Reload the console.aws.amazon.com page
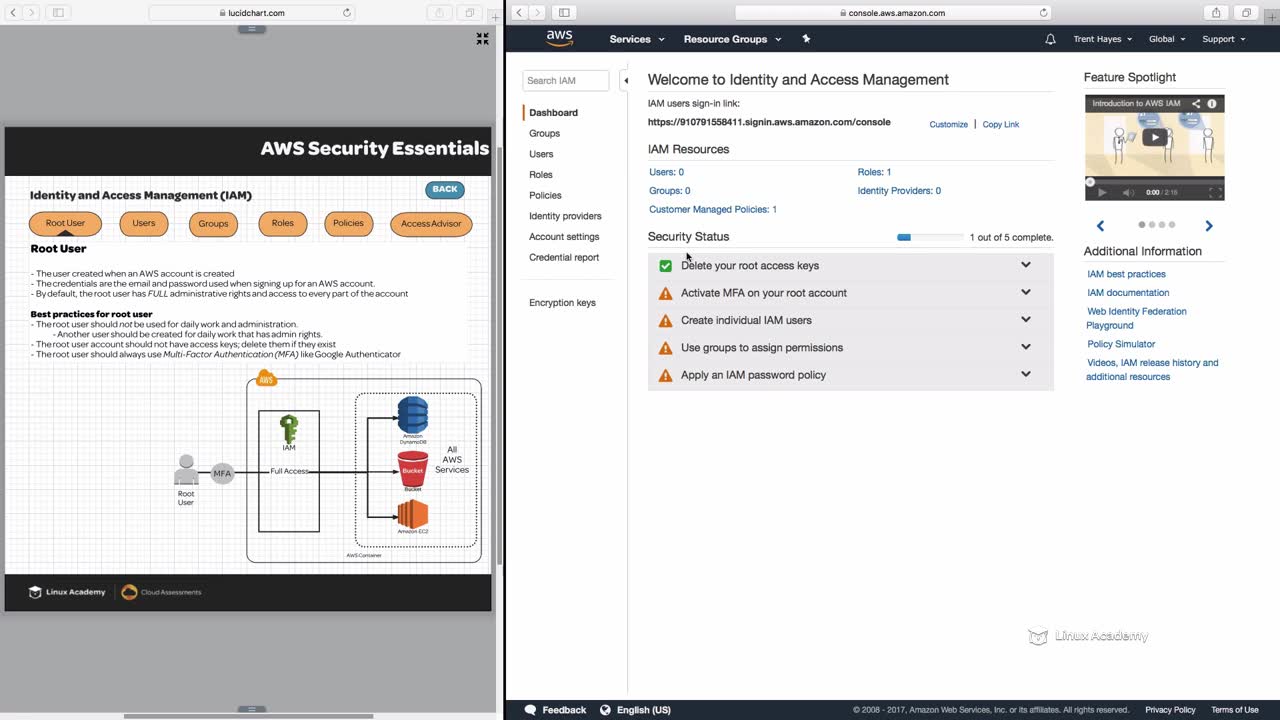Screen dimensions: 1280x720 point(1043,13)
